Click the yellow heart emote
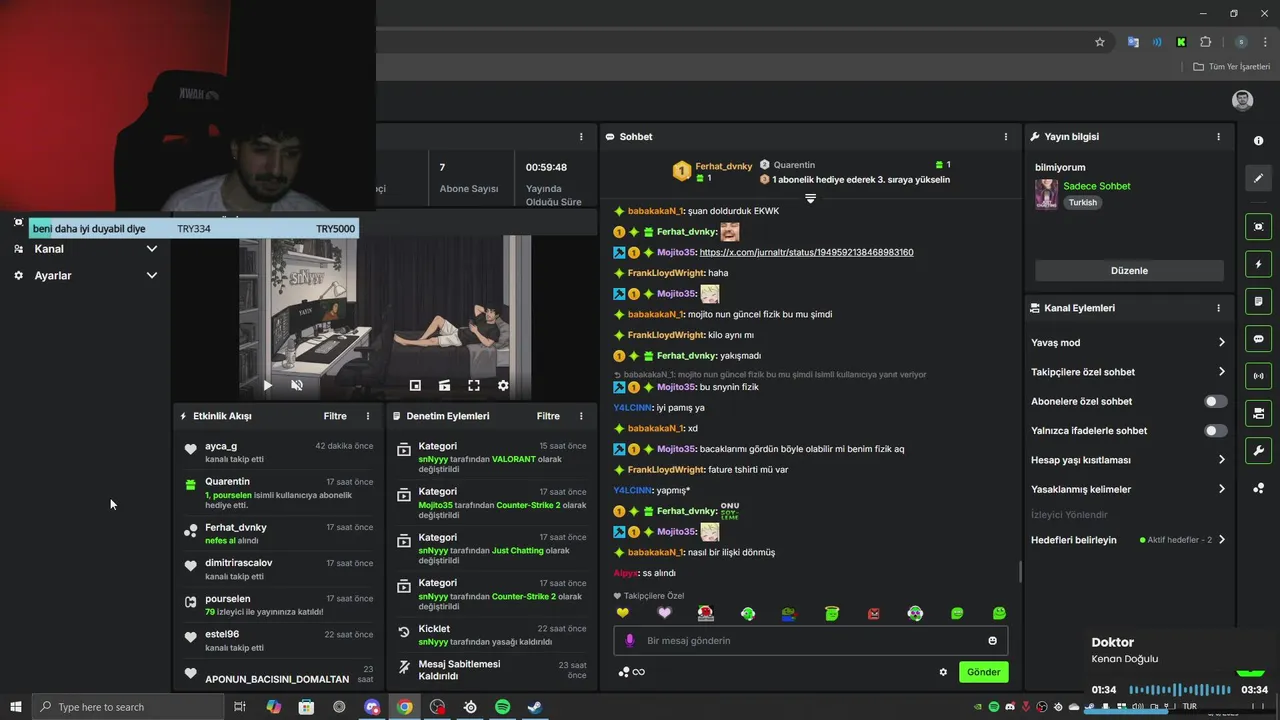The image size is (1280, 720). [622, 613]
